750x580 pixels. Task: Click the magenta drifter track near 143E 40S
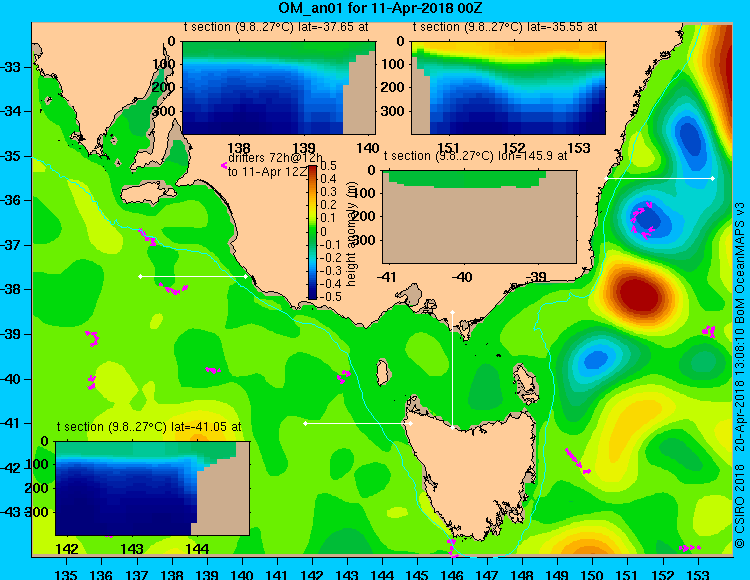click(343, 376)
